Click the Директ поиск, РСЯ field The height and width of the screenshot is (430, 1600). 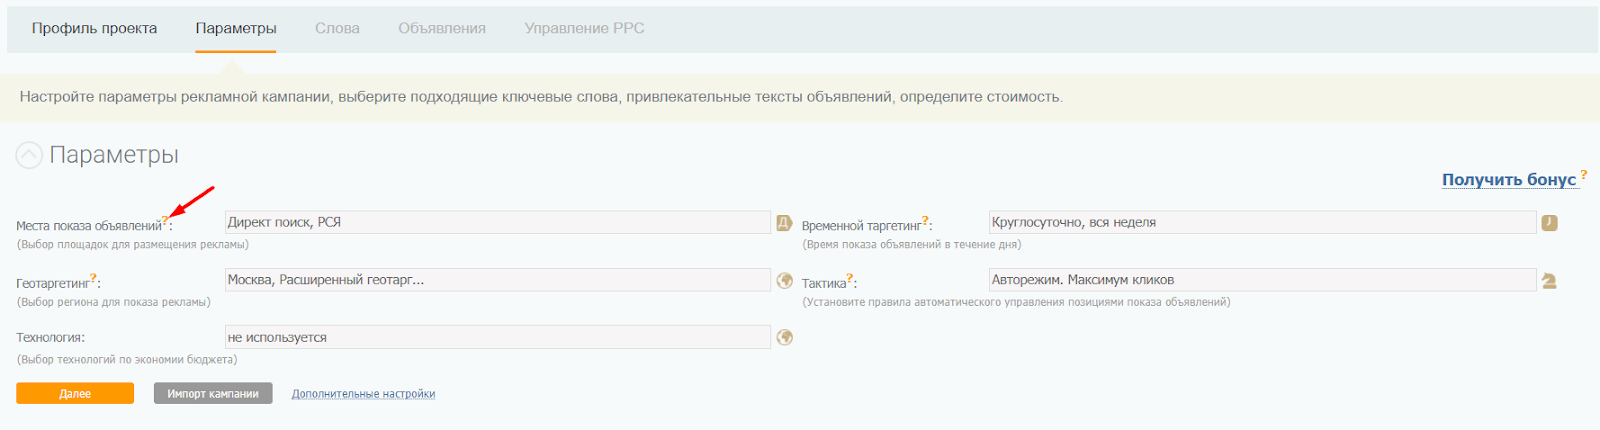498,222
